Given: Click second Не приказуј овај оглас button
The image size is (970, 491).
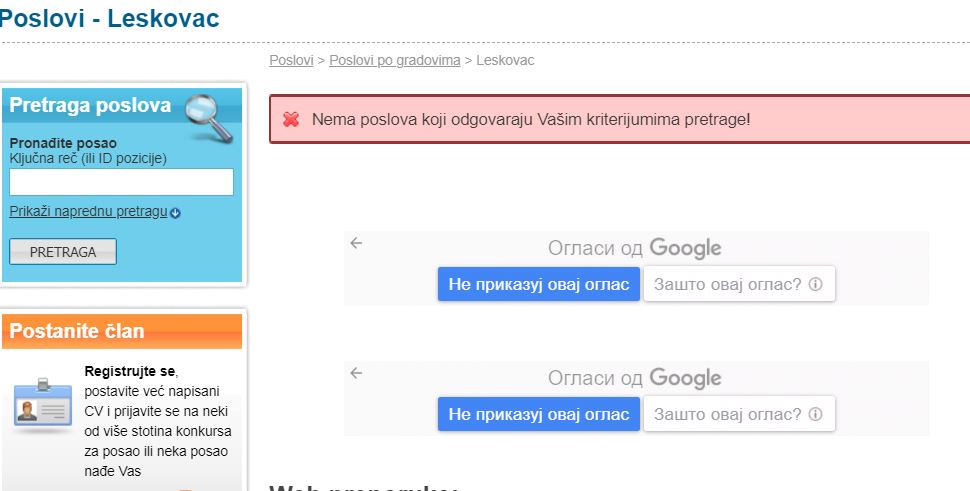Looking at the screenshot, I should (x=538, y=414).
